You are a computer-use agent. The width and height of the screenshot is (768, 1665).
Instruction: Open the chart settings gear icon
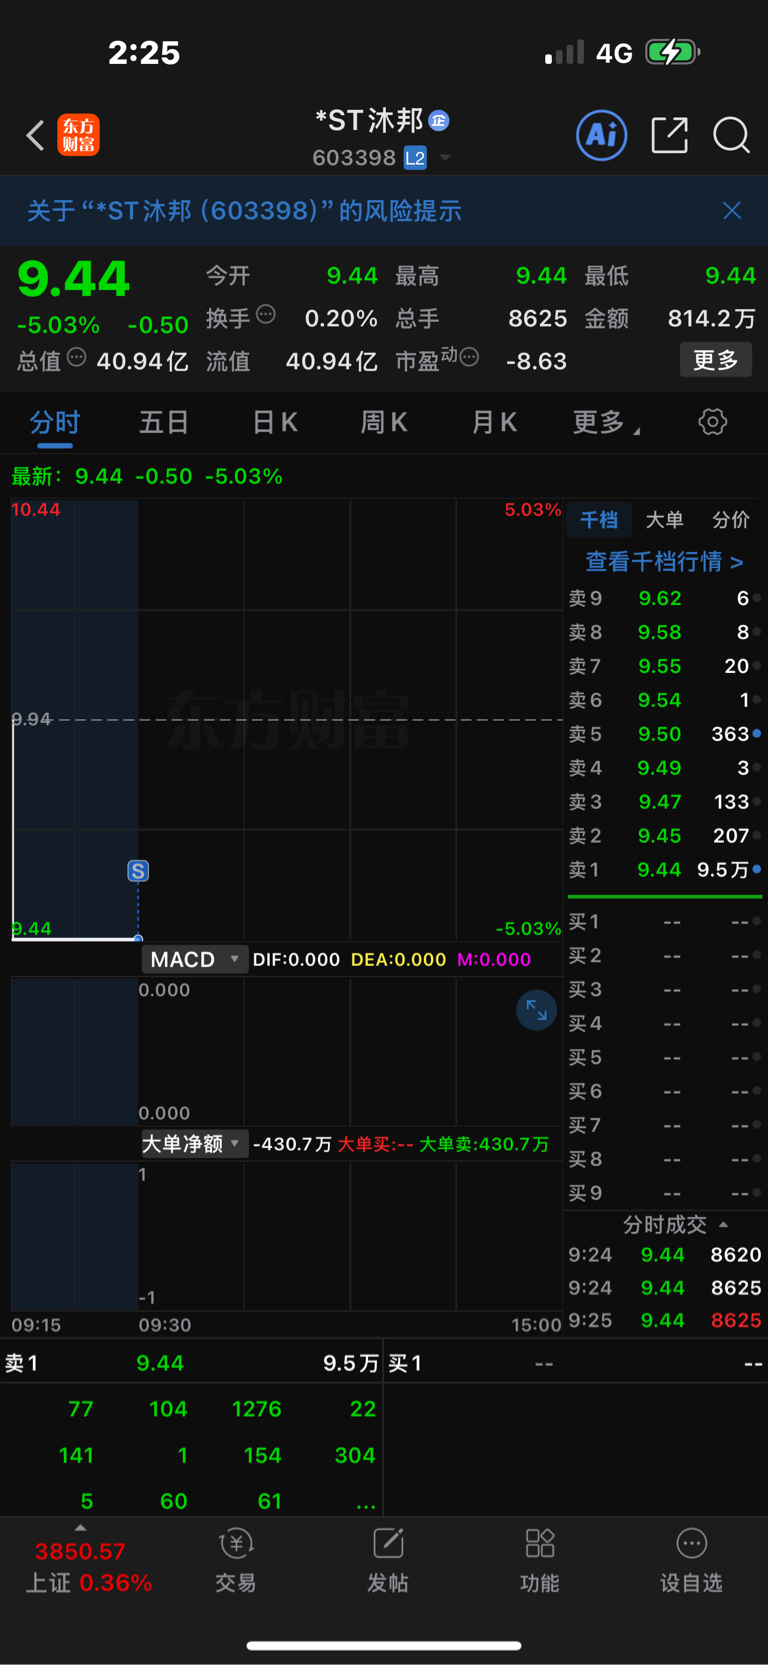[712, 422]
